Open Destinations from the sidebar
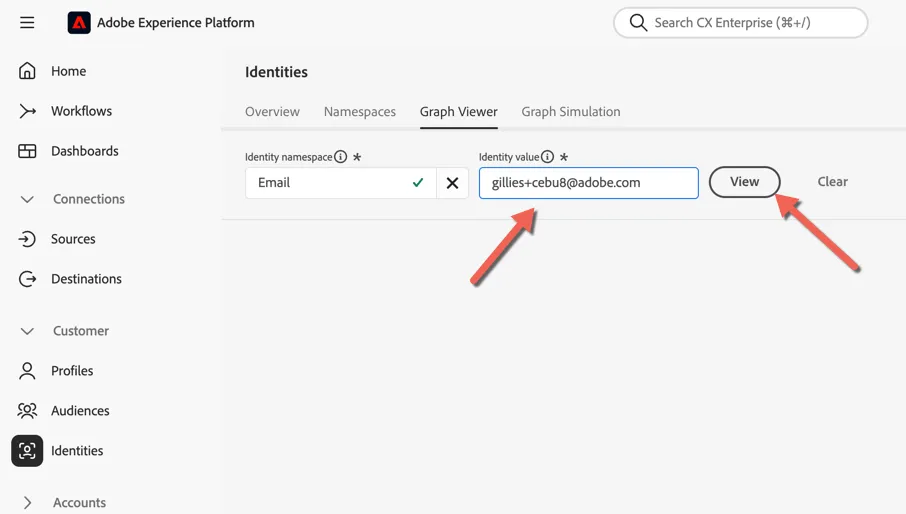Viewport: 906px width, 514px height. click(x=87, y=279)
